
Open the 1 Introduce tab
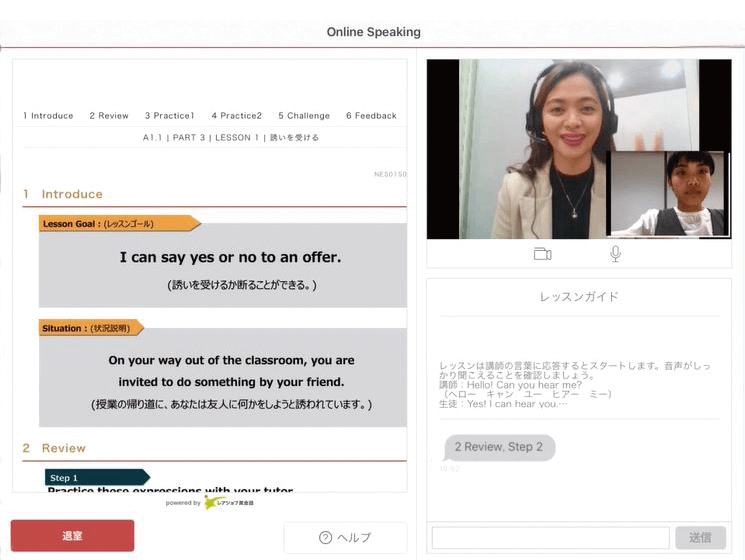(x=48, y=115)
